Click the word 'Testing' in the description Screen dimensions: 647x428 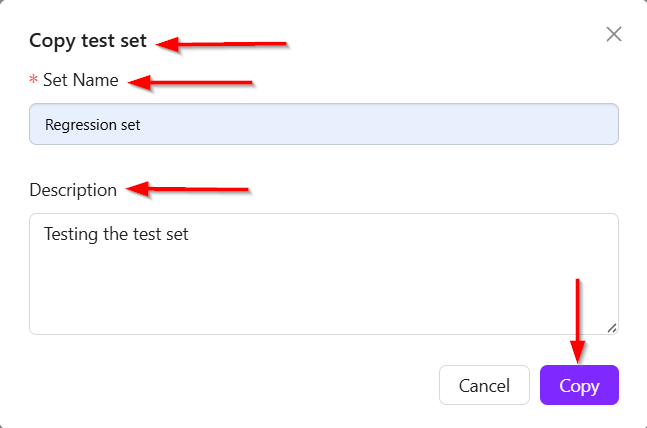(x=71, y=234)
